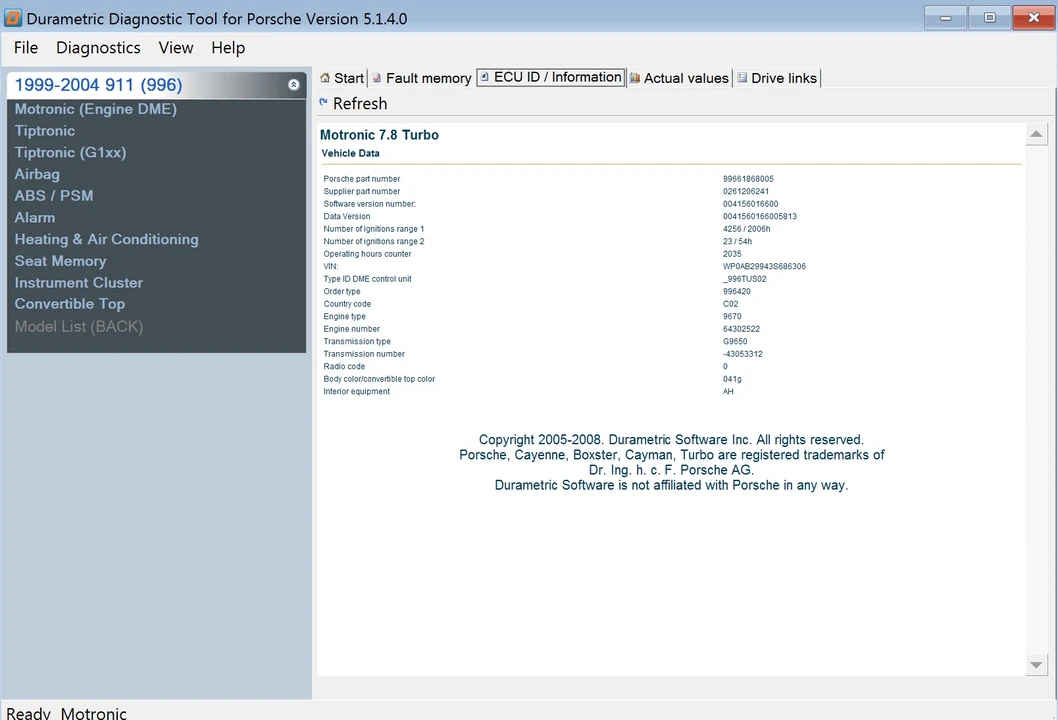Click the ECU ID / Information tab icon
The image size is (1058, 720).
[x=484, y=77]
